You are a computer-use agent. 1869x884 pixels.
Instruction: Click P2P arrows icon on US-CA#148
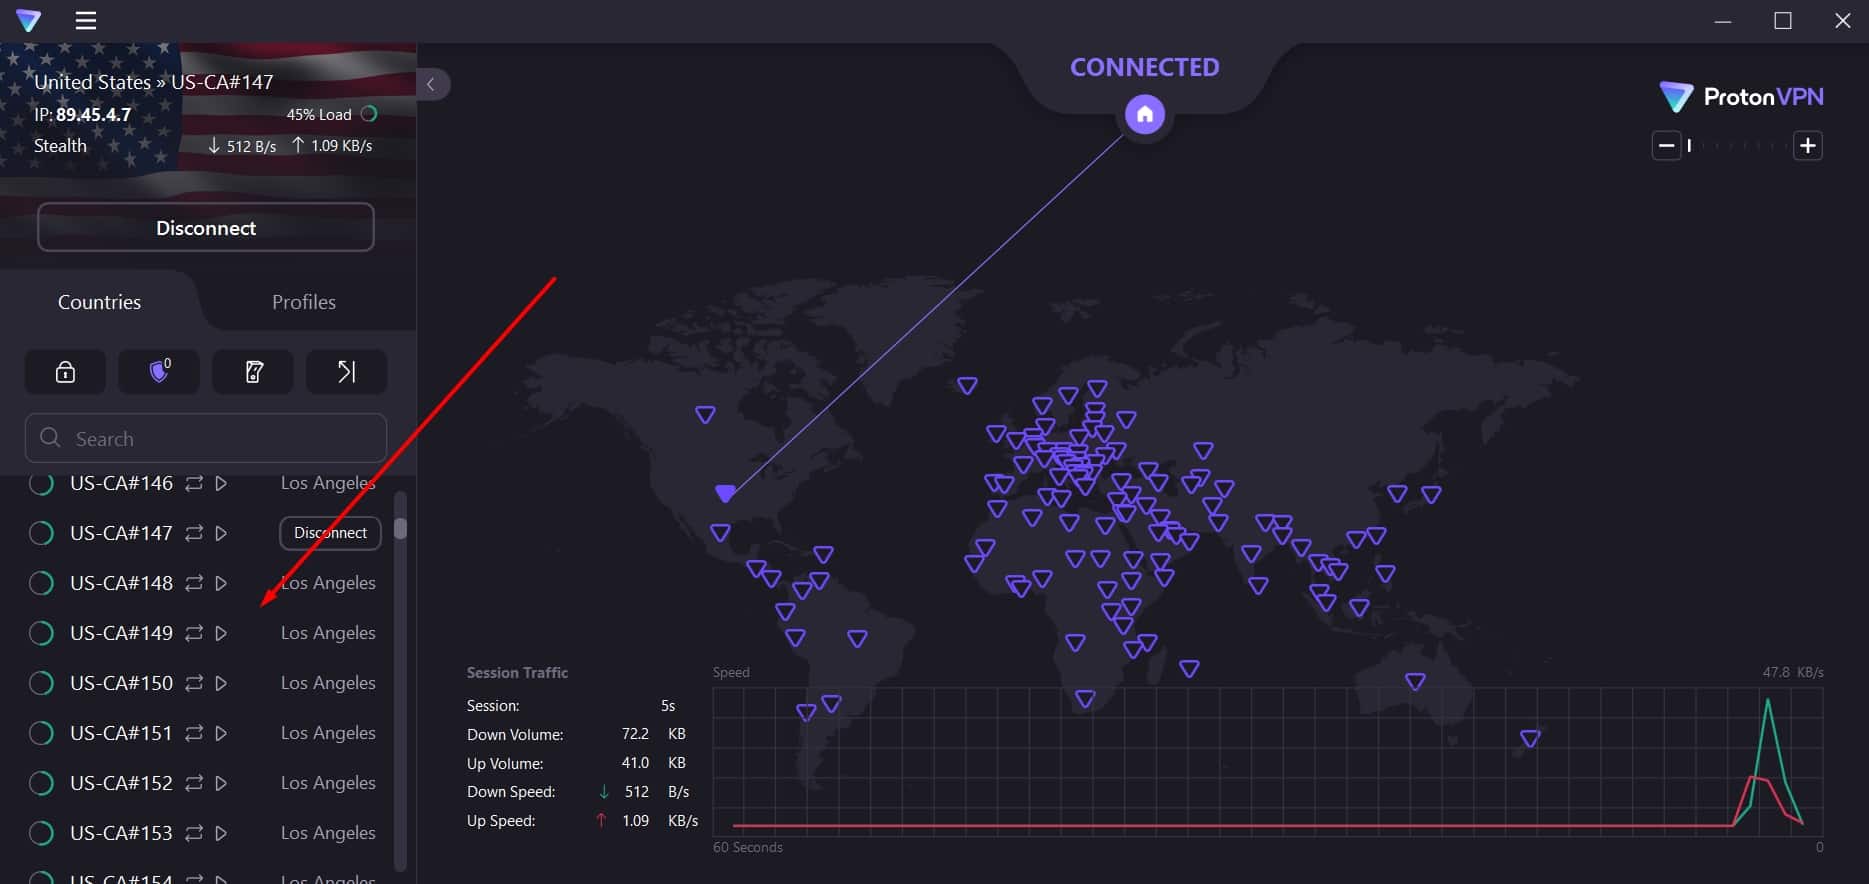(x=194, y=583)
